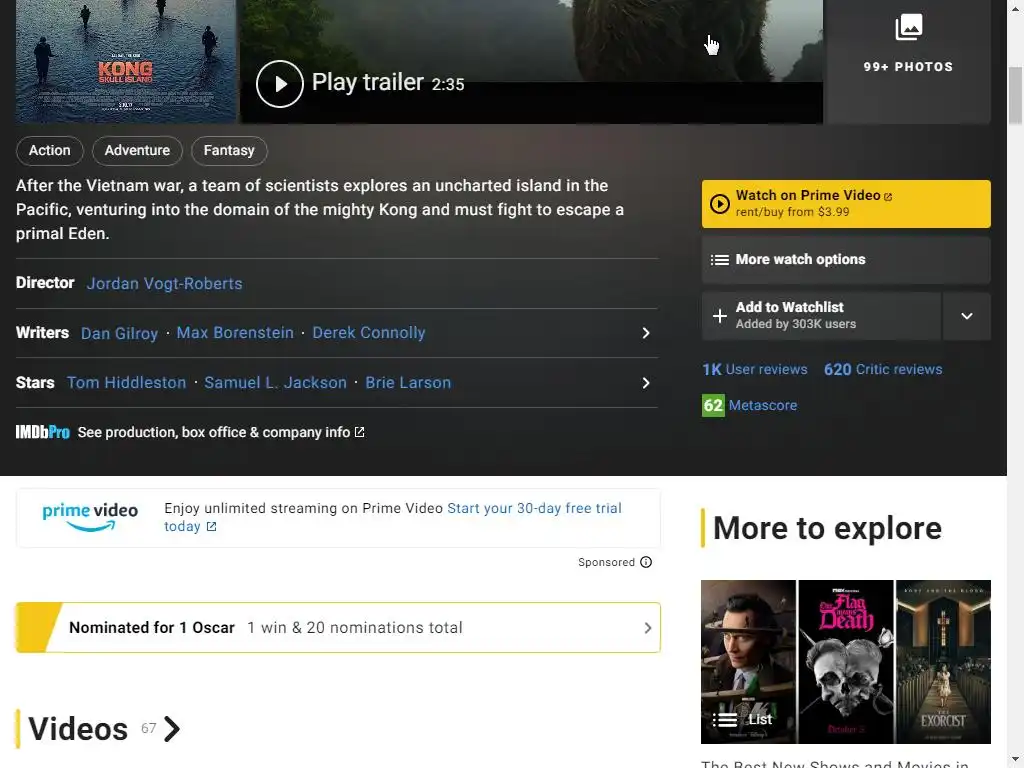1024x768 pixels.
Task: Open the 99+ Photos gallery icon
Action: (908, 27)
